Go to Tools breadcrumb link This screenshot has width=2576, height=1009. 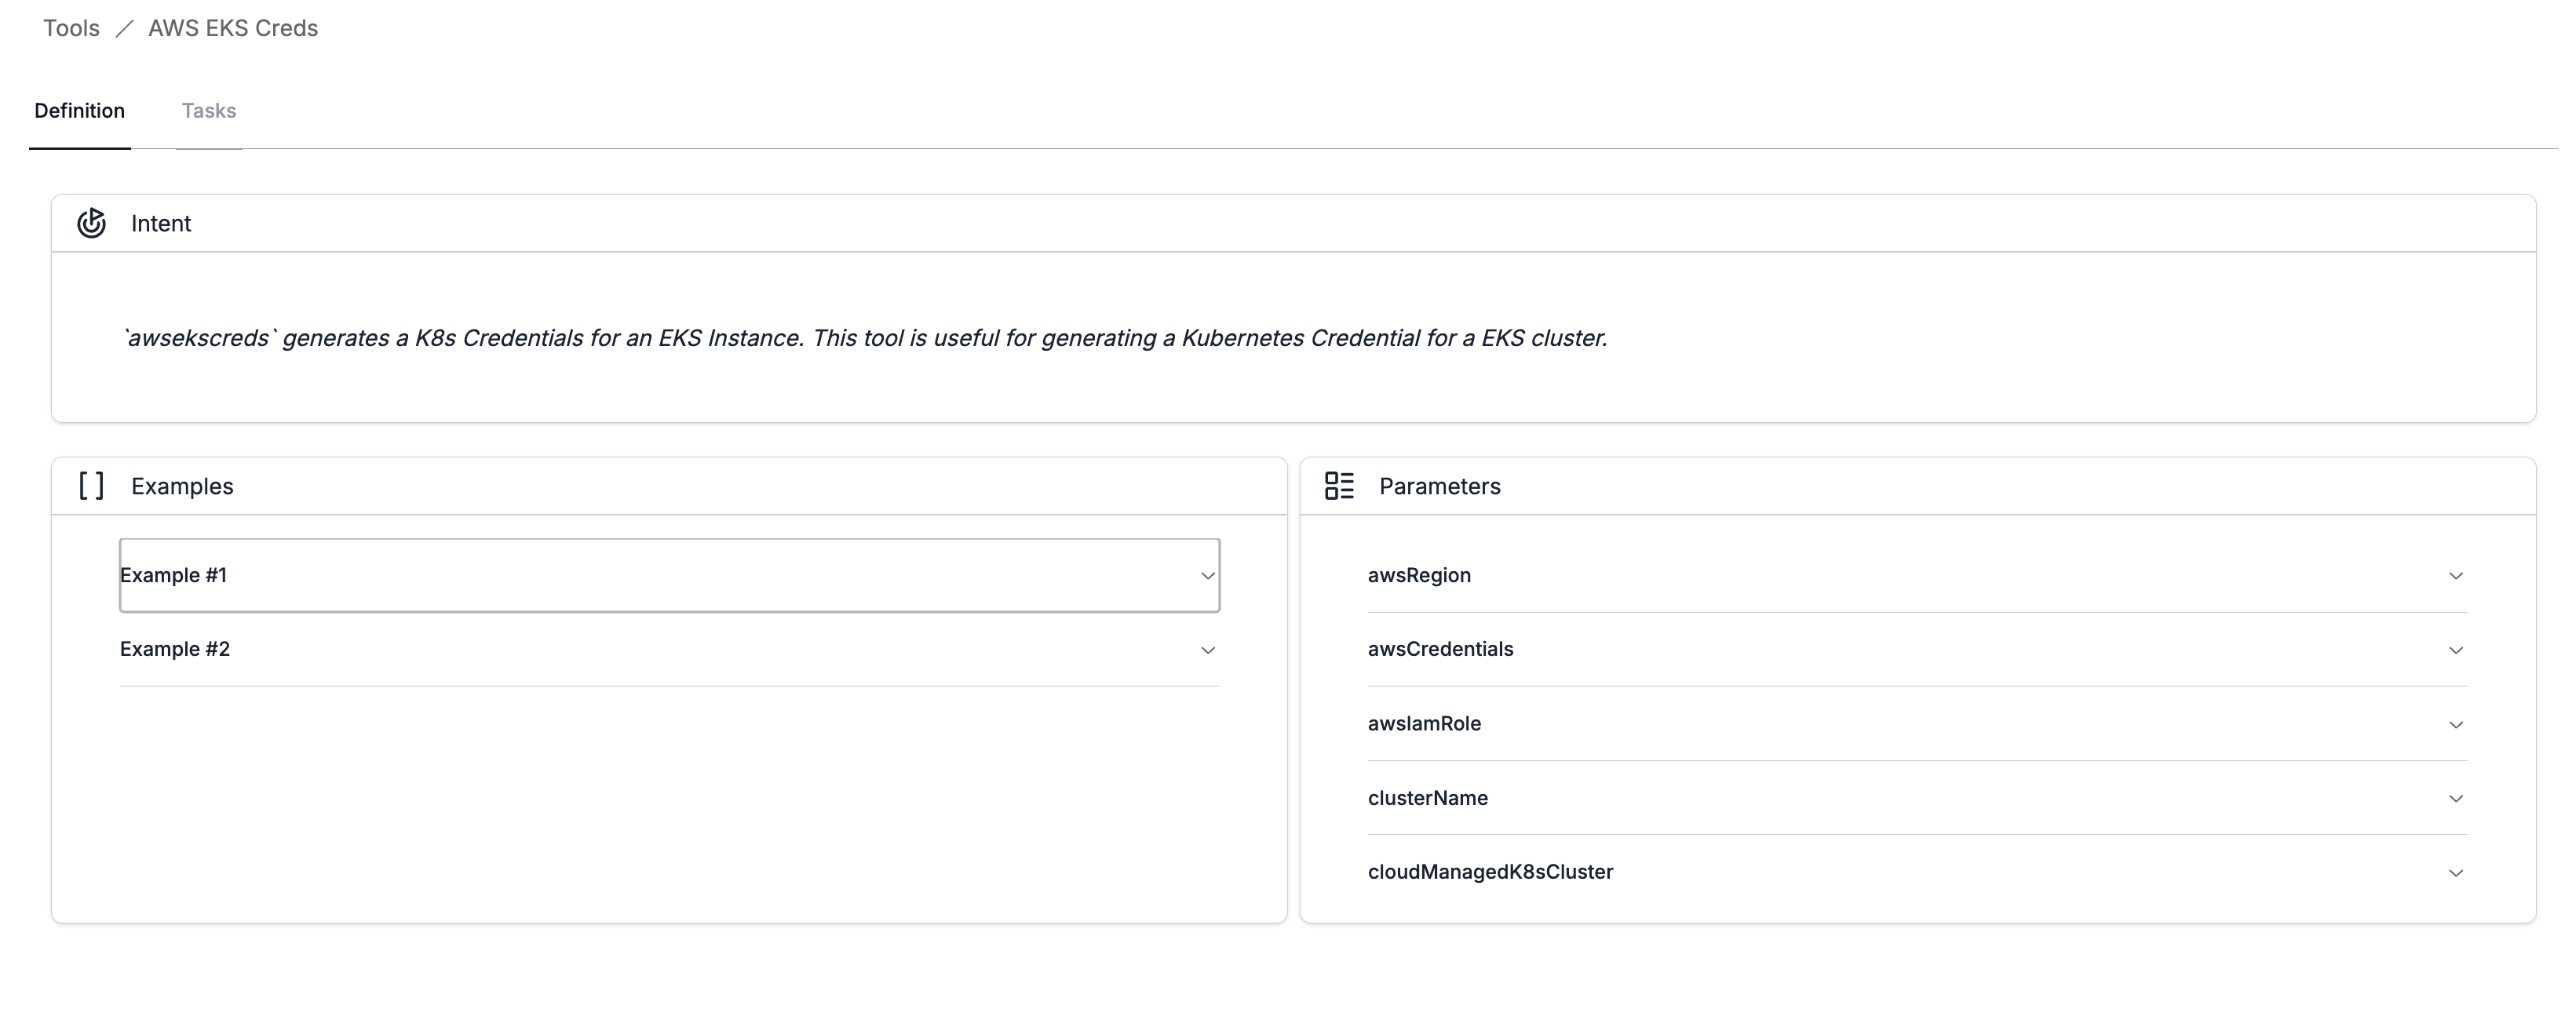pyautogui.click(x=71, y=28)
